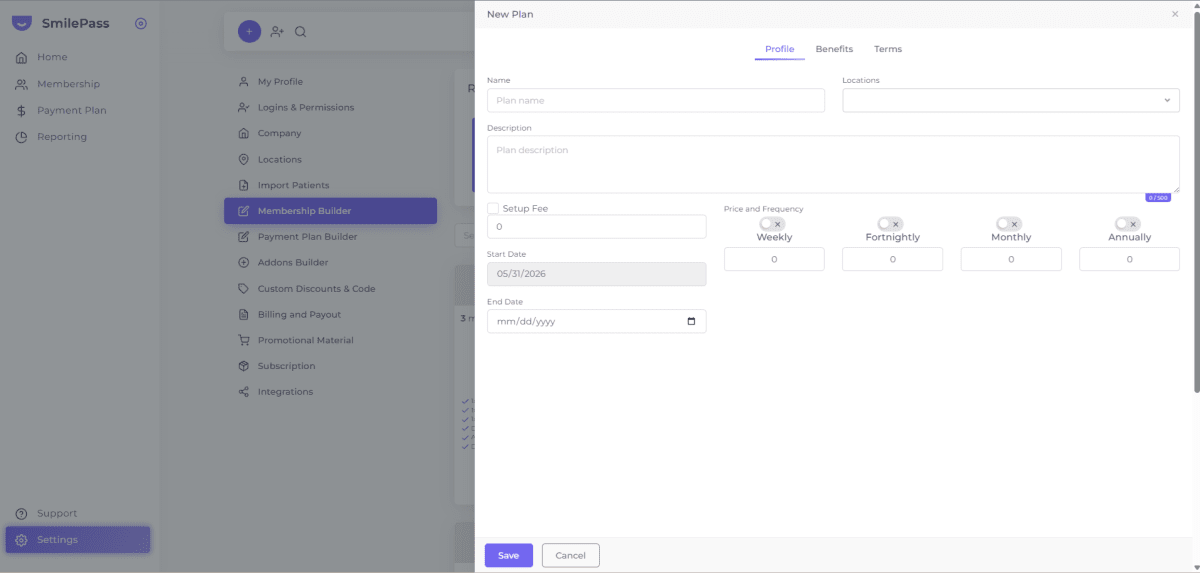1200x573 pixels.
Task: Click the Home house icon in sidebar
Action: click(21, 58)
